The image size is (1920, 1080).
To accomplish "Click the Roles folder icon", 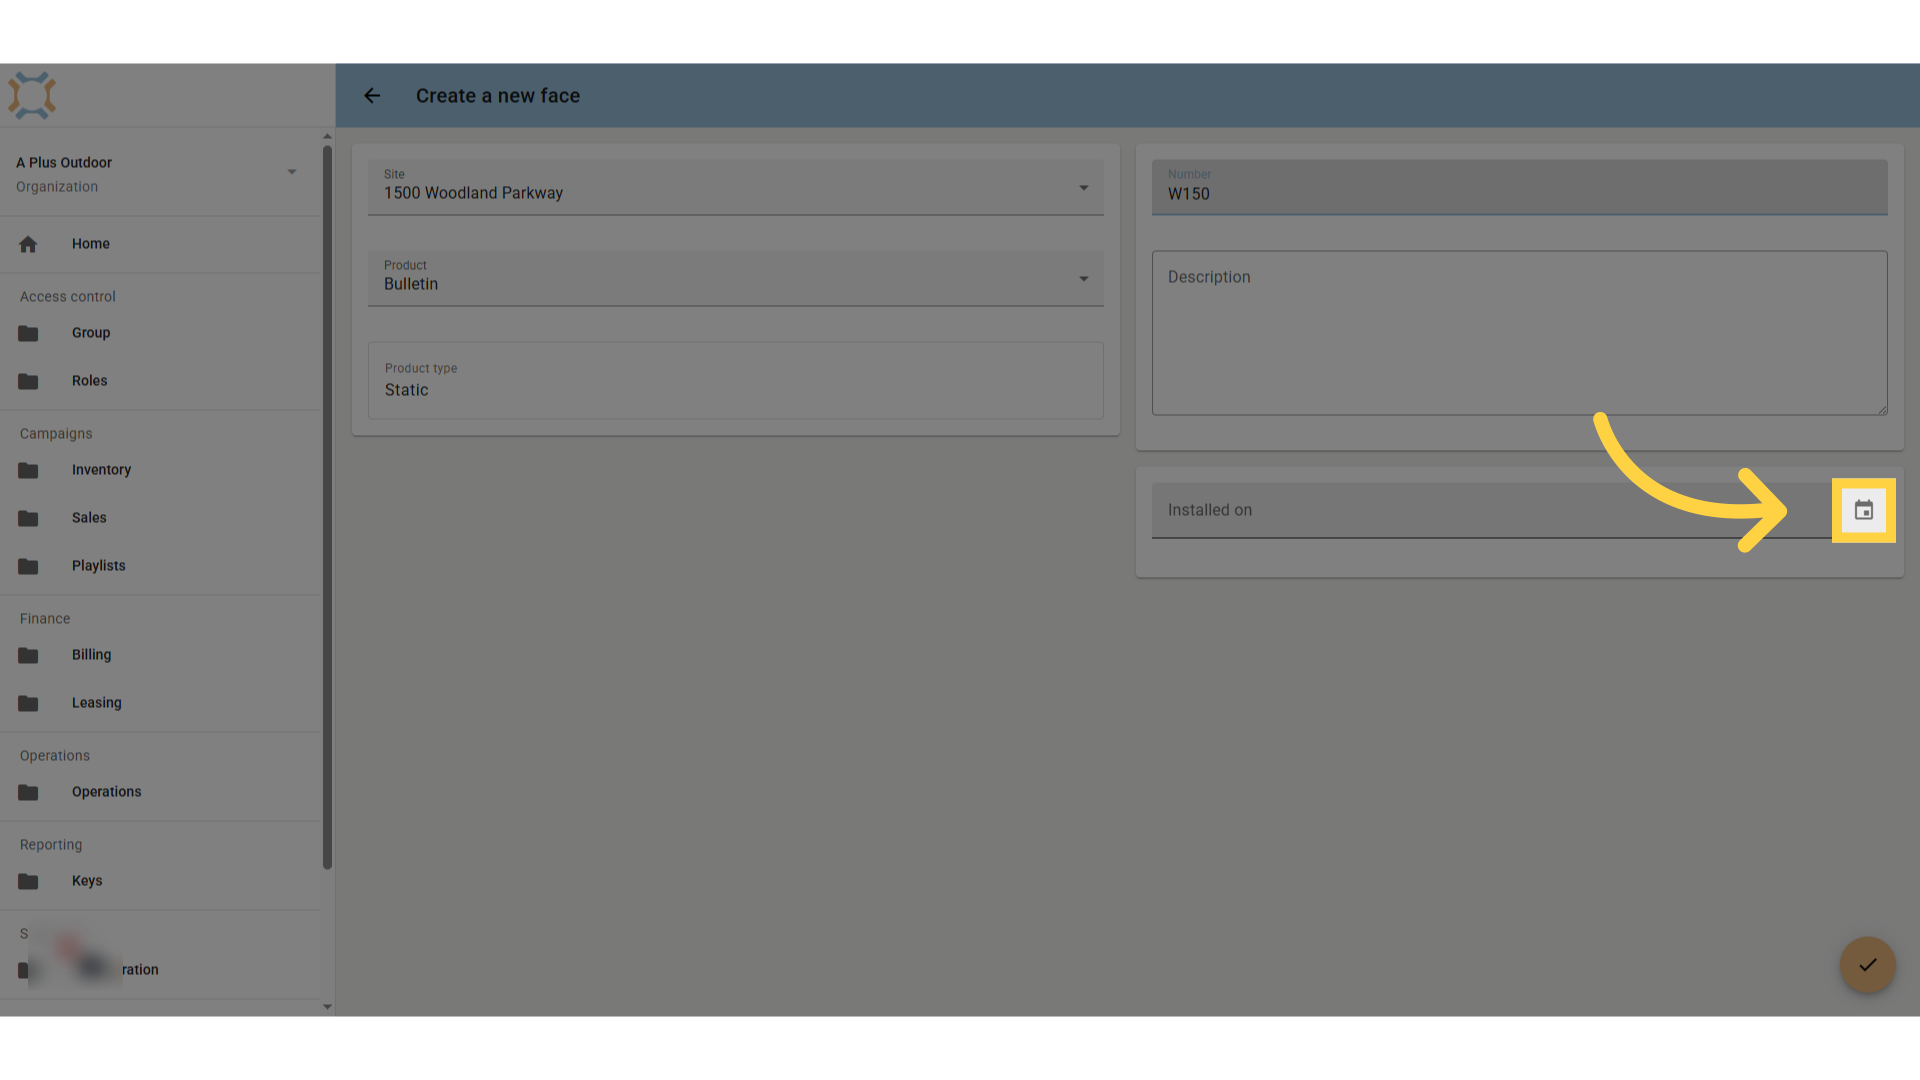I will tap(28, 381).
